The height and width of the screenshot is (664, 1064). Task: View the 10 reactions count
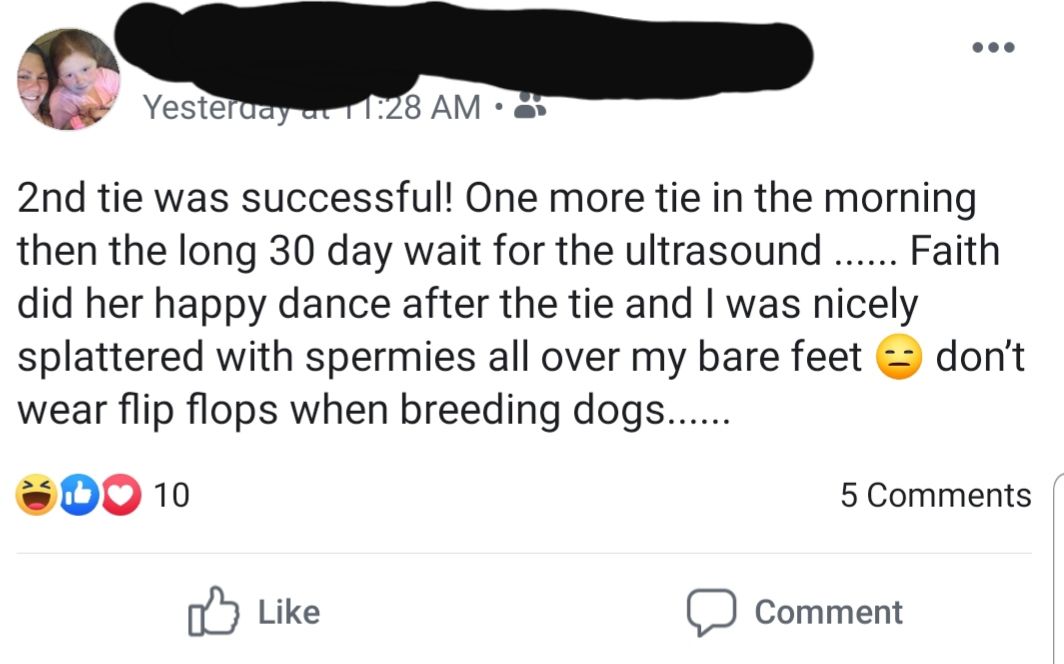point(173,494)
